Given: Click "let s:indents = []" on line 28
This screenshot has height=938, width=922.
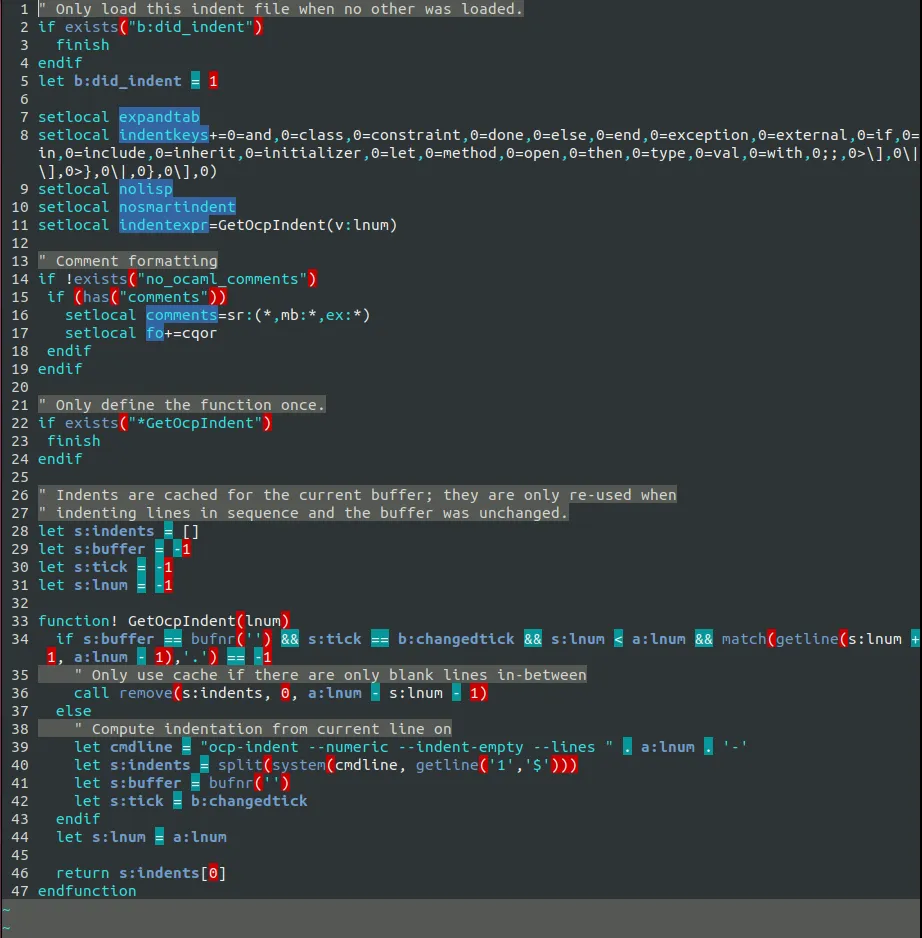Looking at the screenshot, I should [118, 531].
